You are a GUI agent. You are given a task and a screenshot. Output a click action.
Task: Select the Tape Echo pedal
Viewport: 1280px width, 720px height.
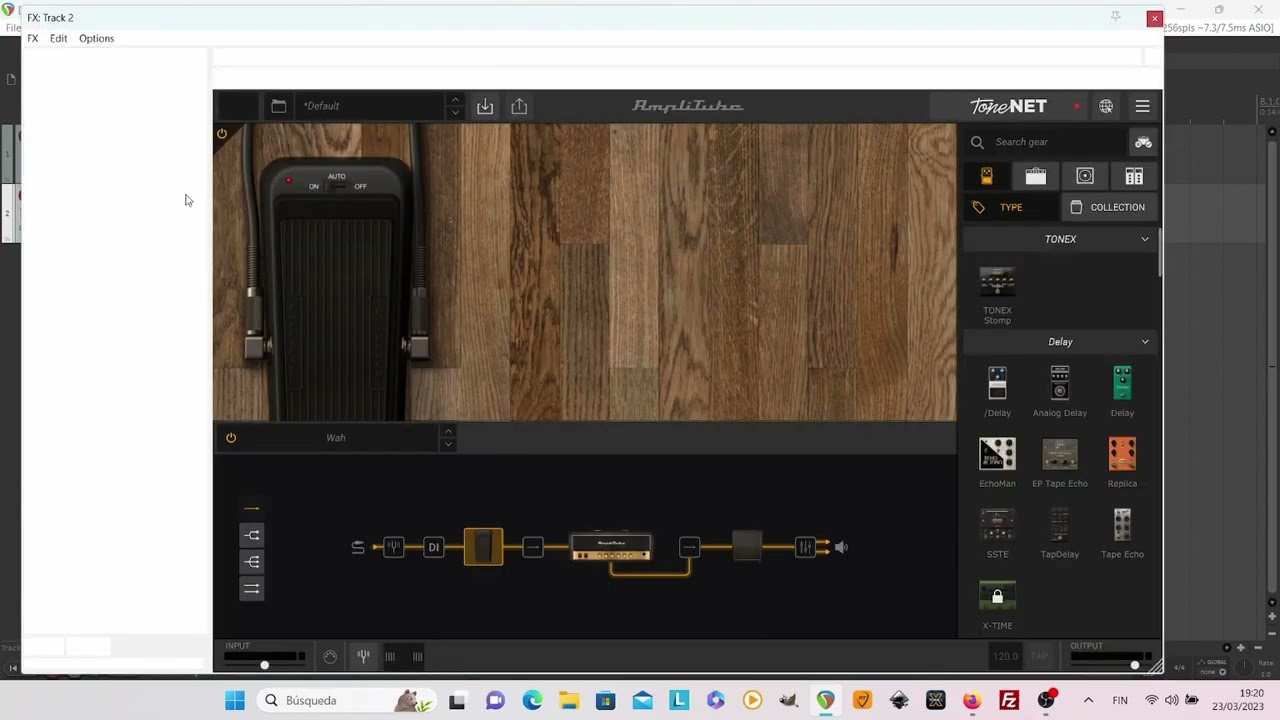[x=1122, y=525]
